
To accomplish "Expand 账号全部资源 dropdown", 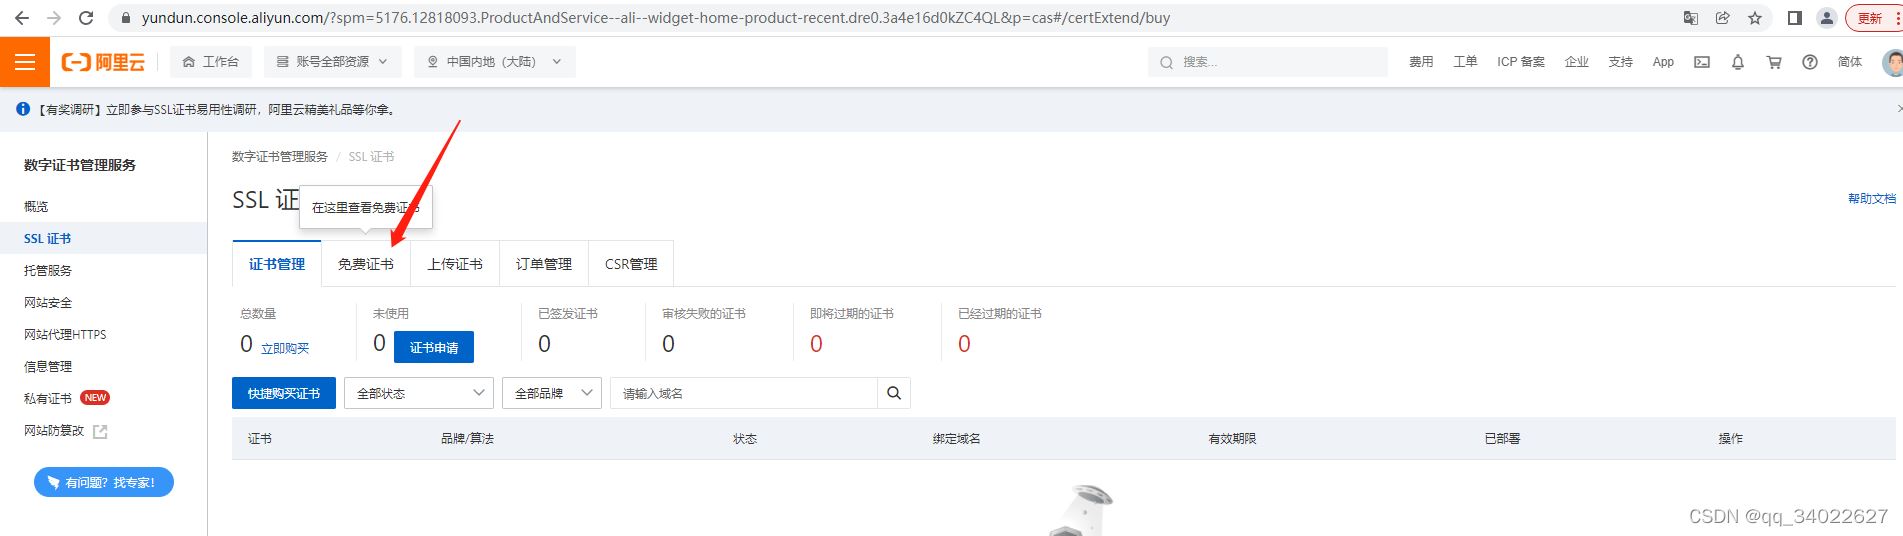I will 333,62.
